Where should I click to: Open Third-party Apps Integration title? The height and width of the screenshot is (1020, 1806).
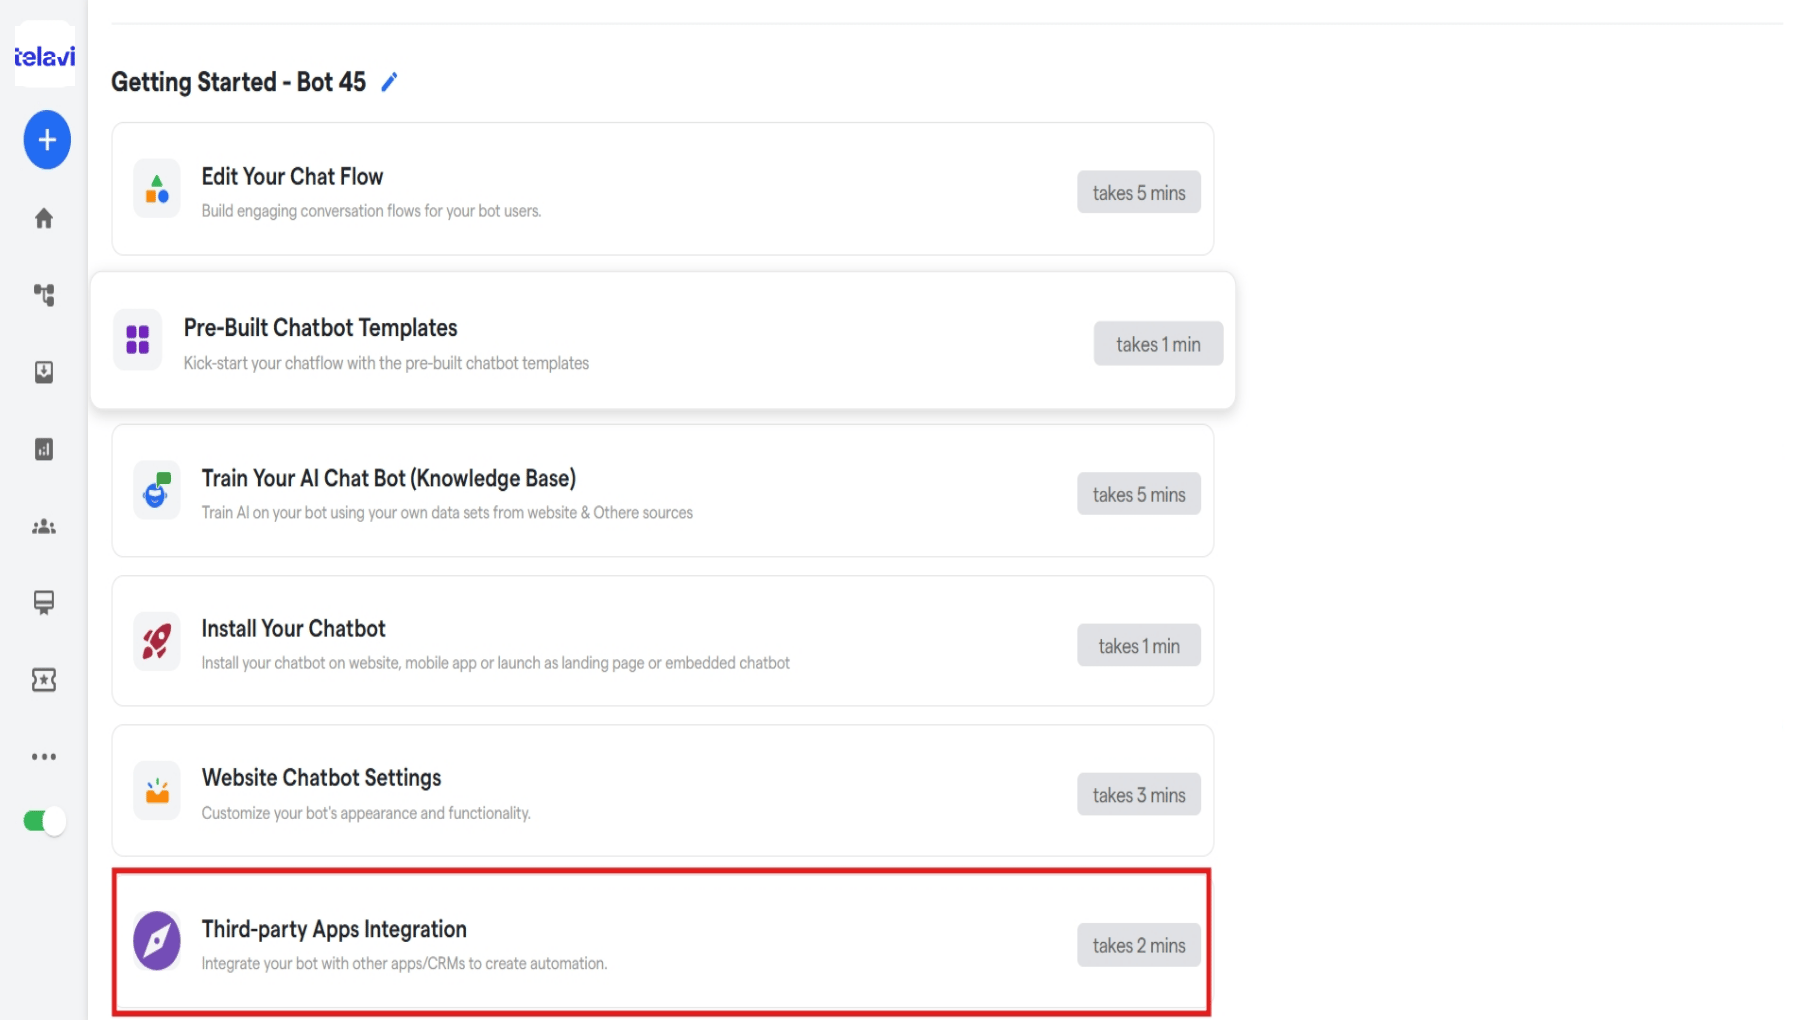334,929
